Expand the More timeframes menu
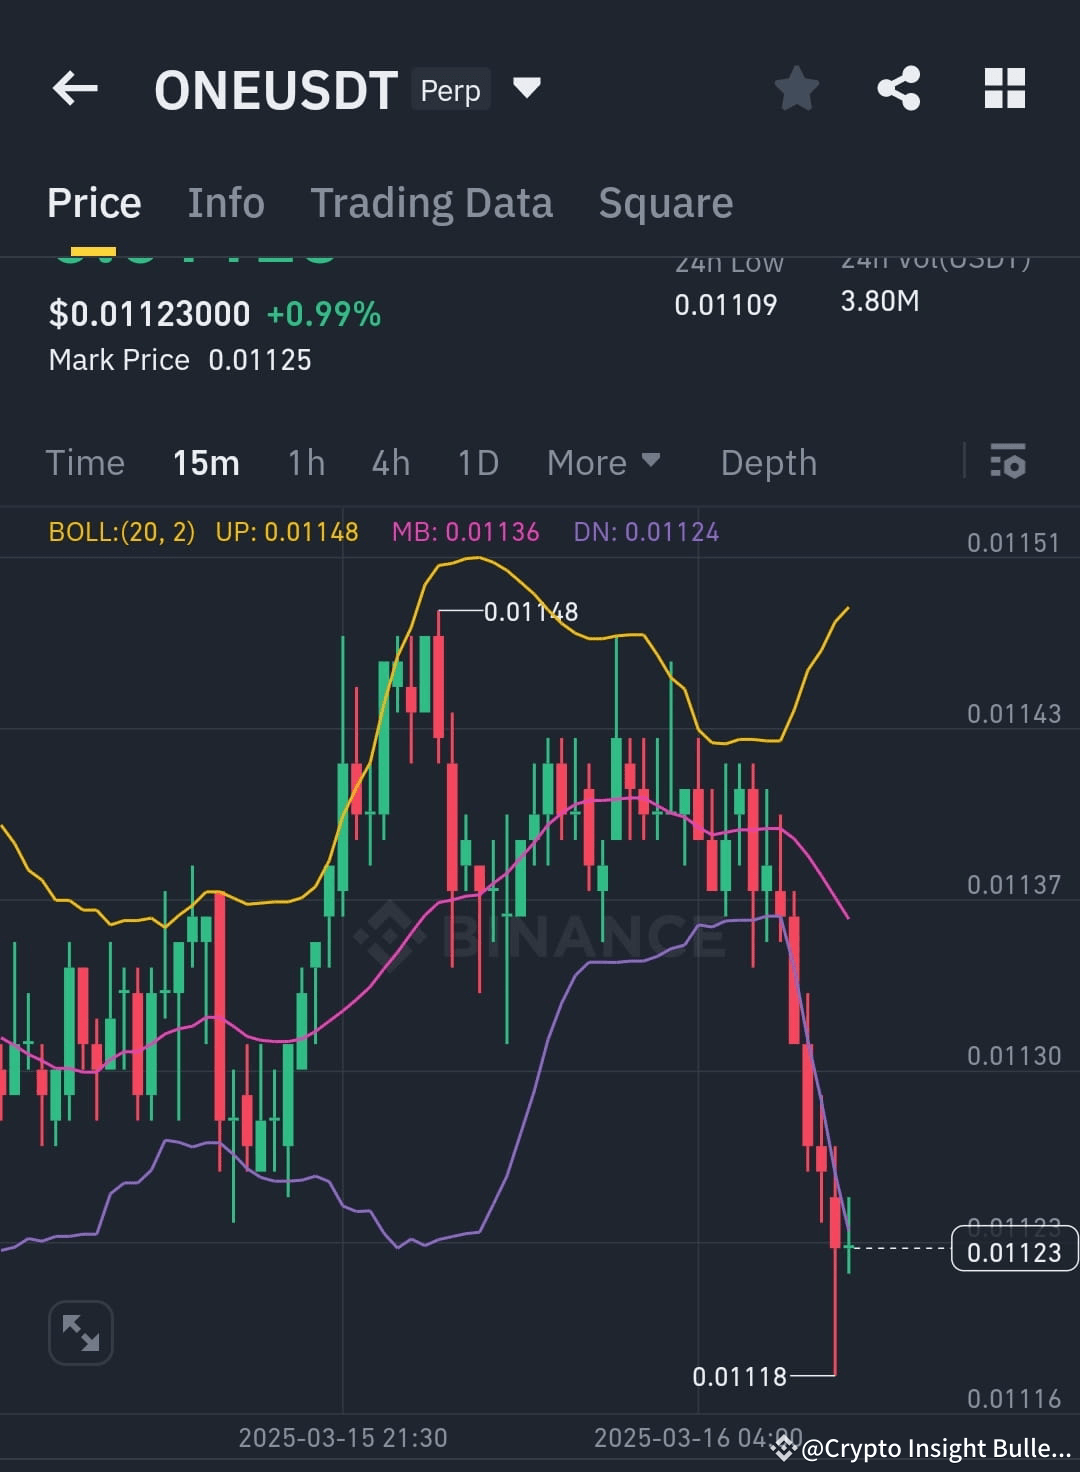The width and height of the screenshot is (1080, 1472). click(603, 462)
